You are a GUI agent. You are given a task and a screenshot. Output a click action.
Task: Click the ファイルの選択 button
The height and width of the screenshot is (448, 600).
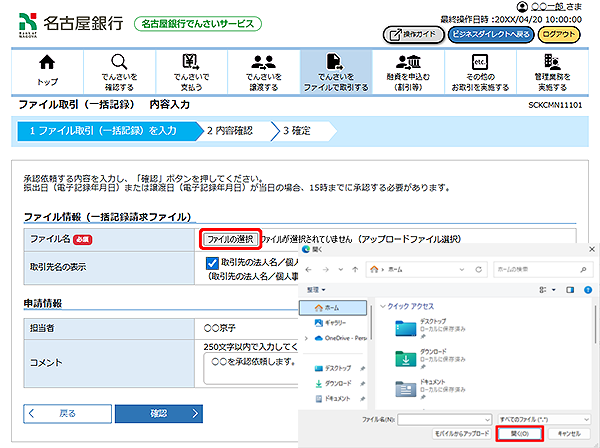click(x=232, y=239)
